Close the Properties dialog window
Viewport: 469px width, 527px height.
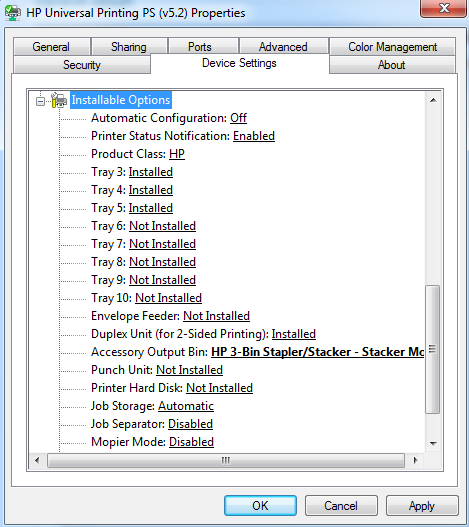(x=444, y=8)
